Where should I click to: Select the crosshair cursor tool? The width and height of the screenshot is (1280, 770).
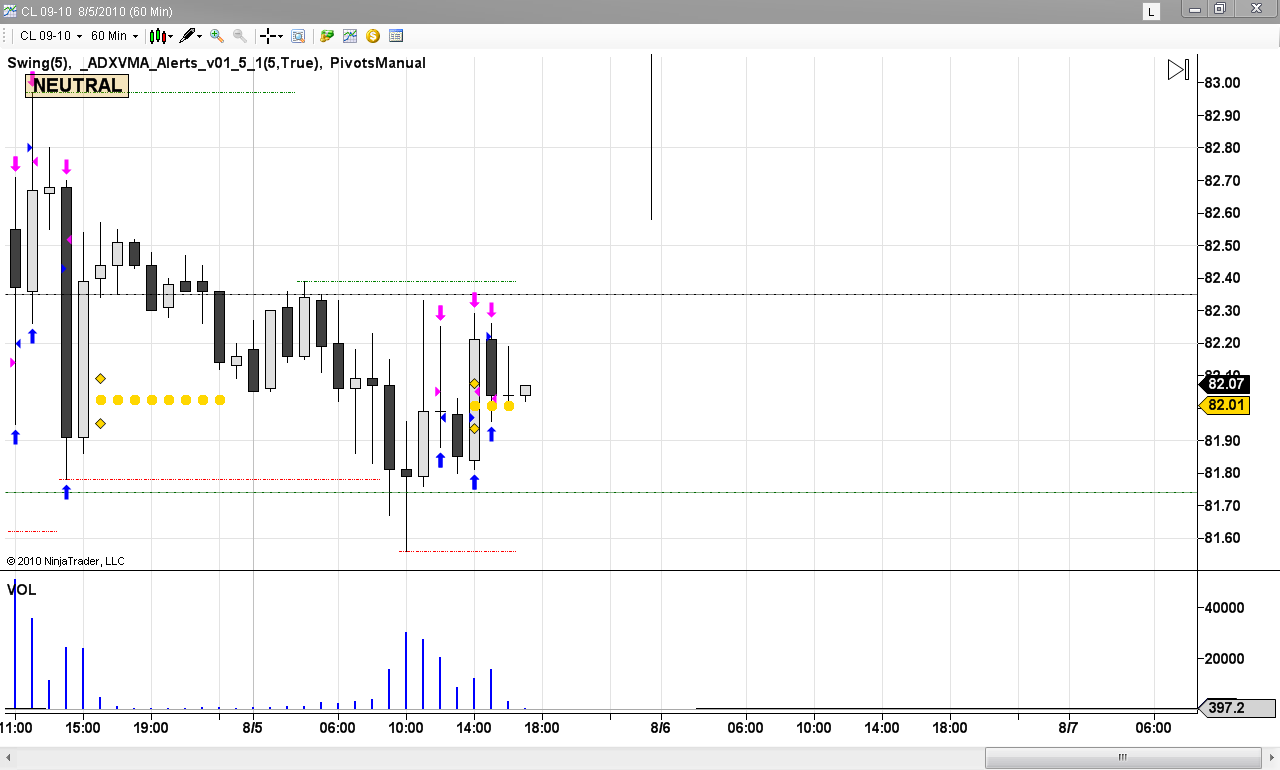pyautogui.click(x=267, y=36)
